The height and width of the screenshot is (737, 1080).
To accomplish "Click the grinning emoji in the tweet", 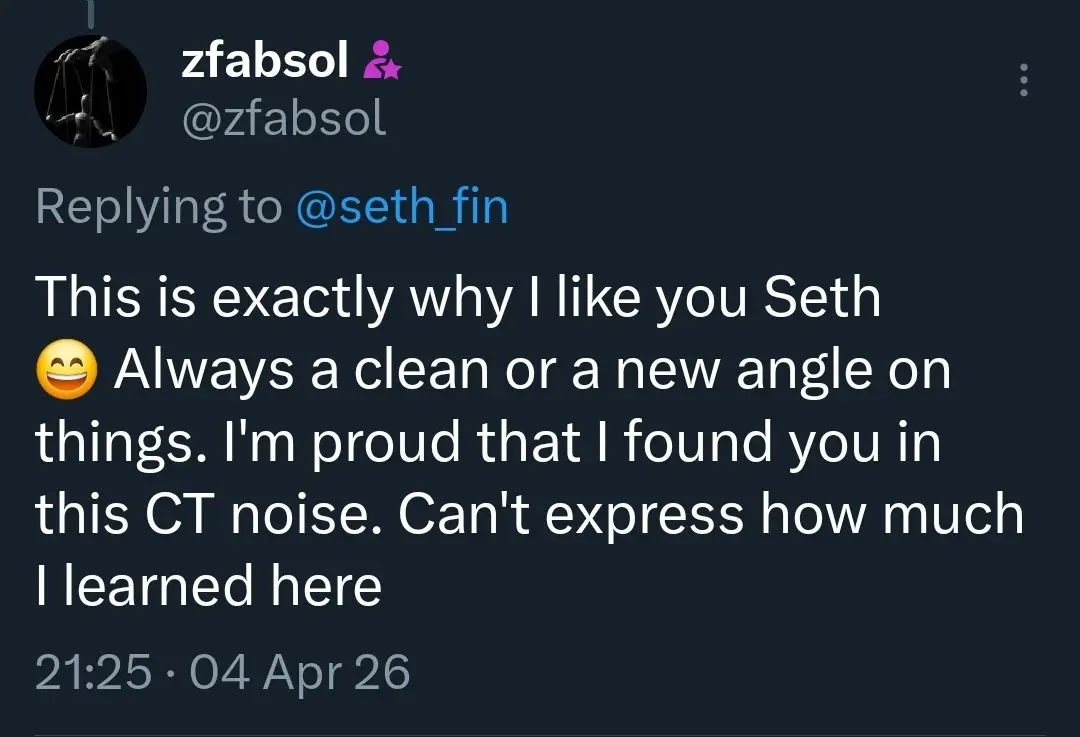I will click(66, 373).
